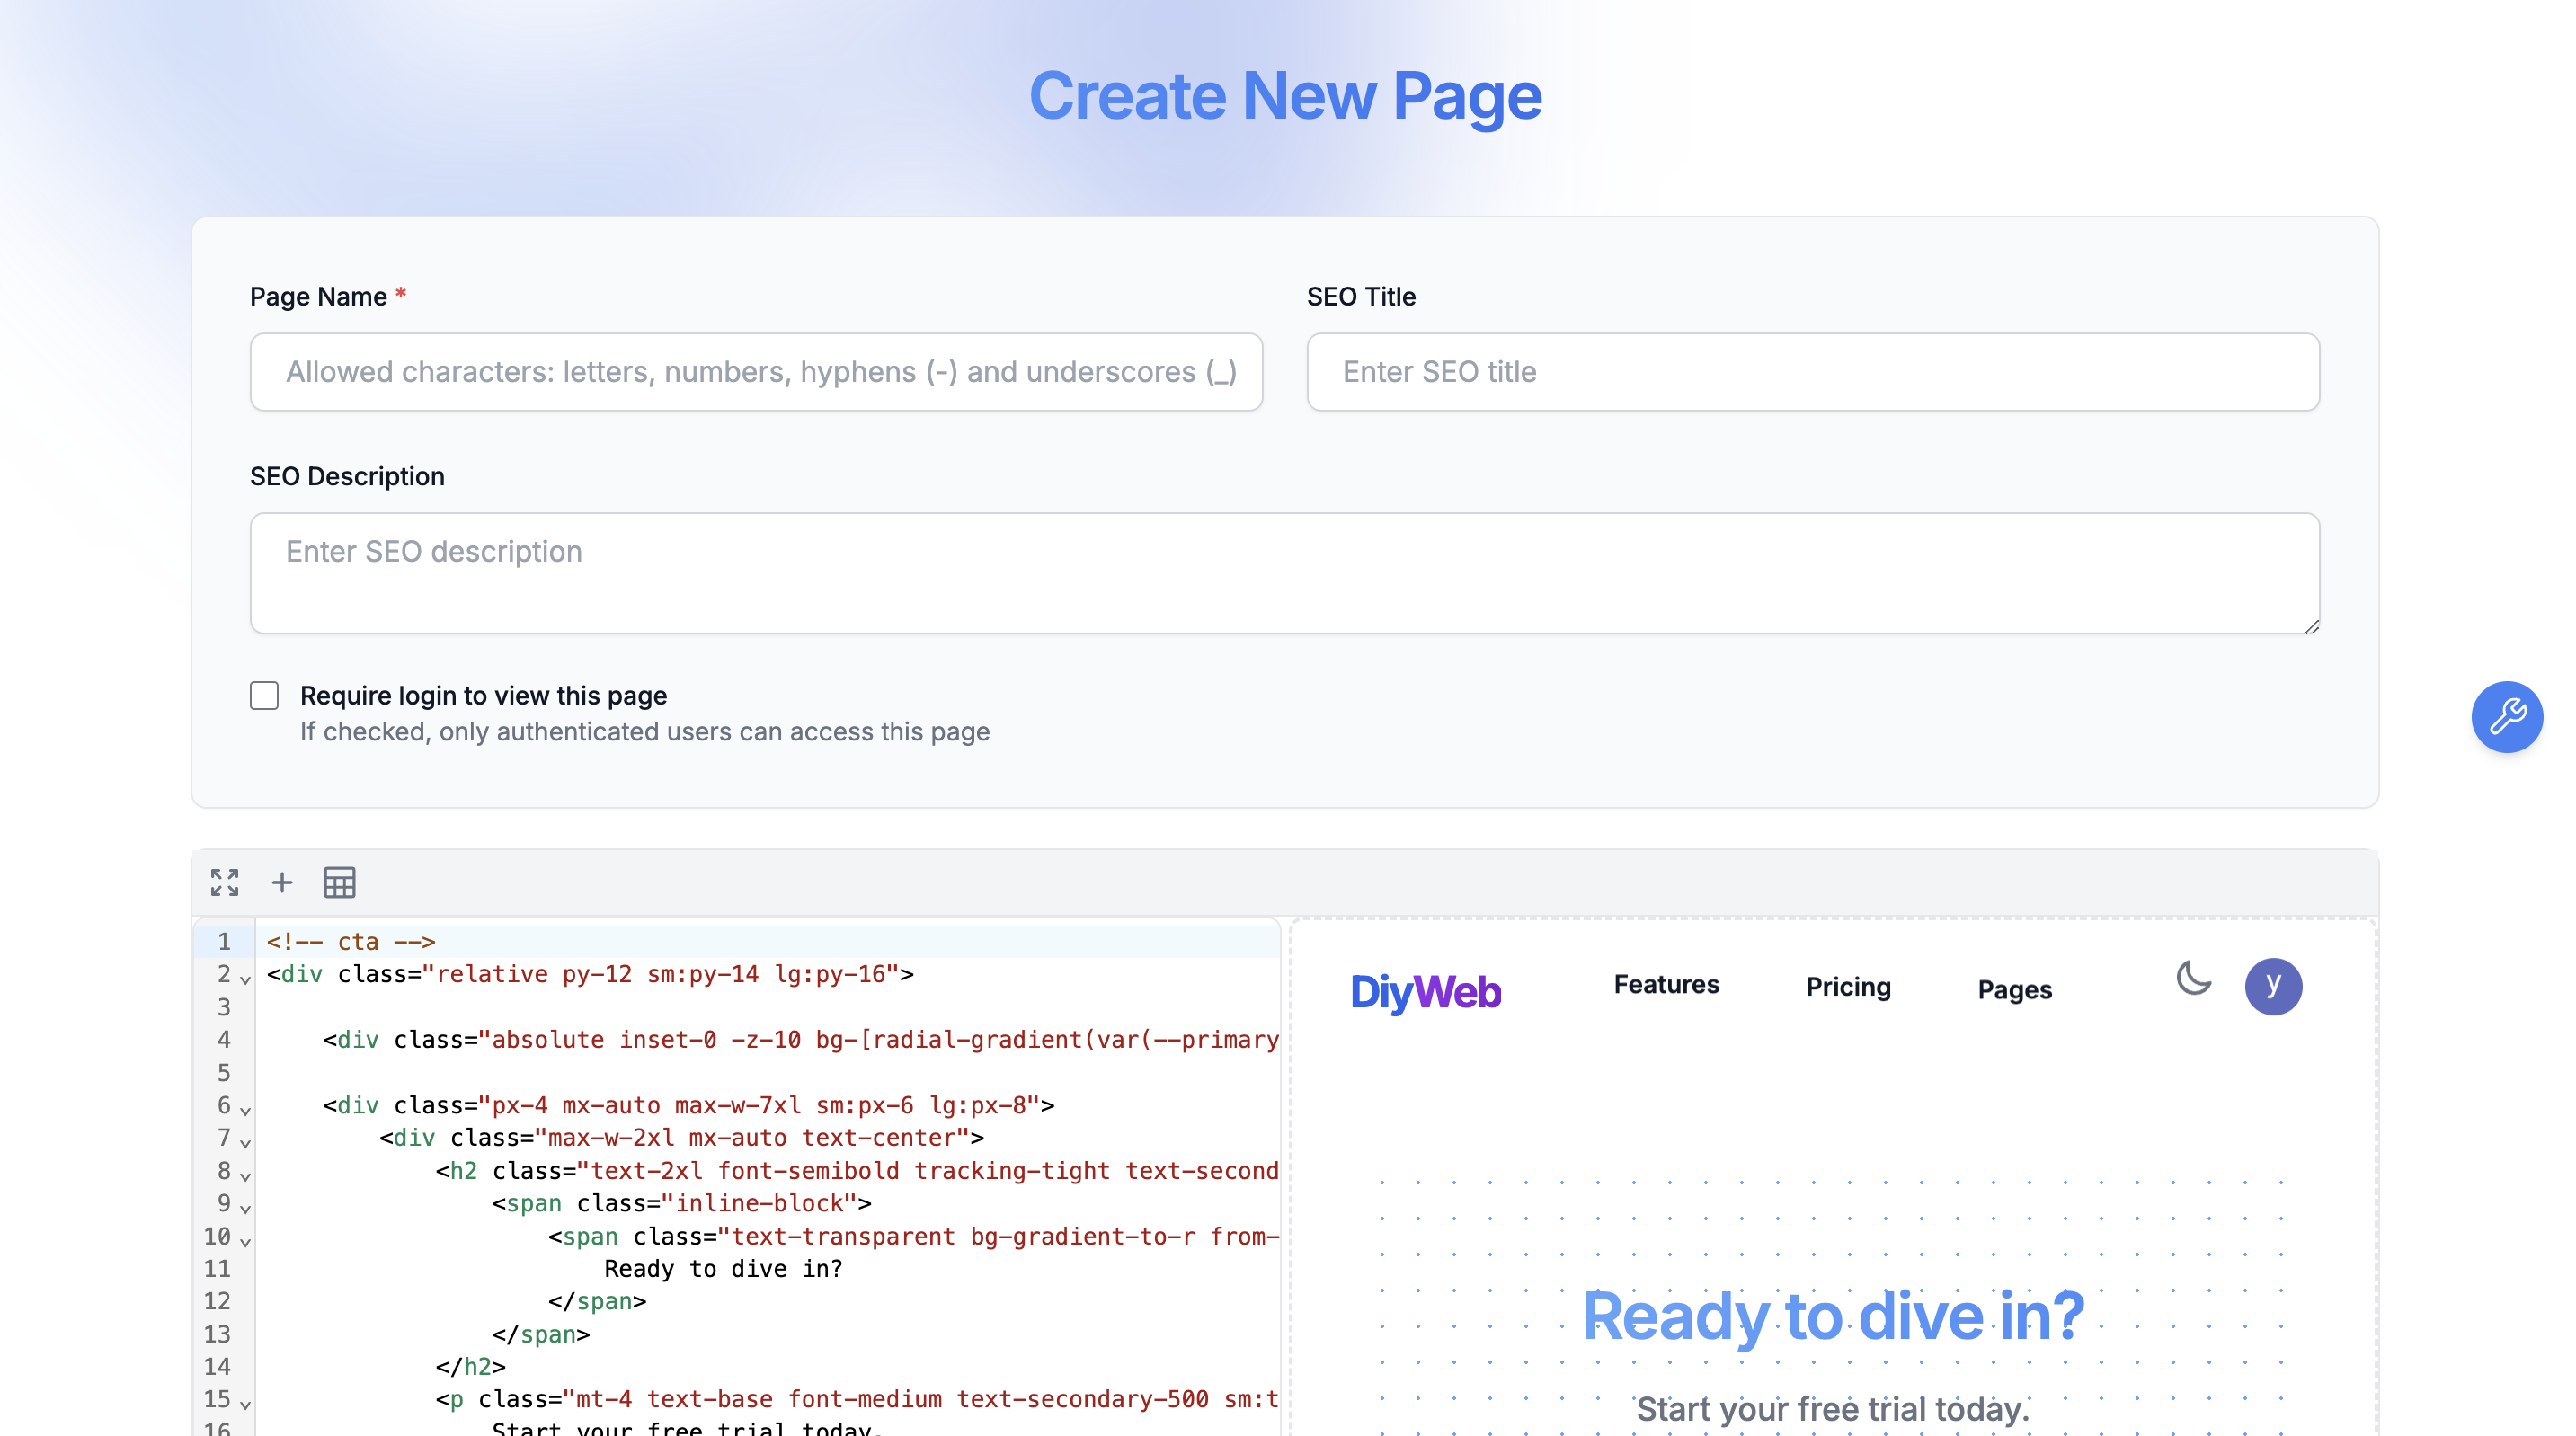This screenshot has width=2576, height=1436.
Task: Check 'Require login to view this page'
Action: tap(264, 695)
